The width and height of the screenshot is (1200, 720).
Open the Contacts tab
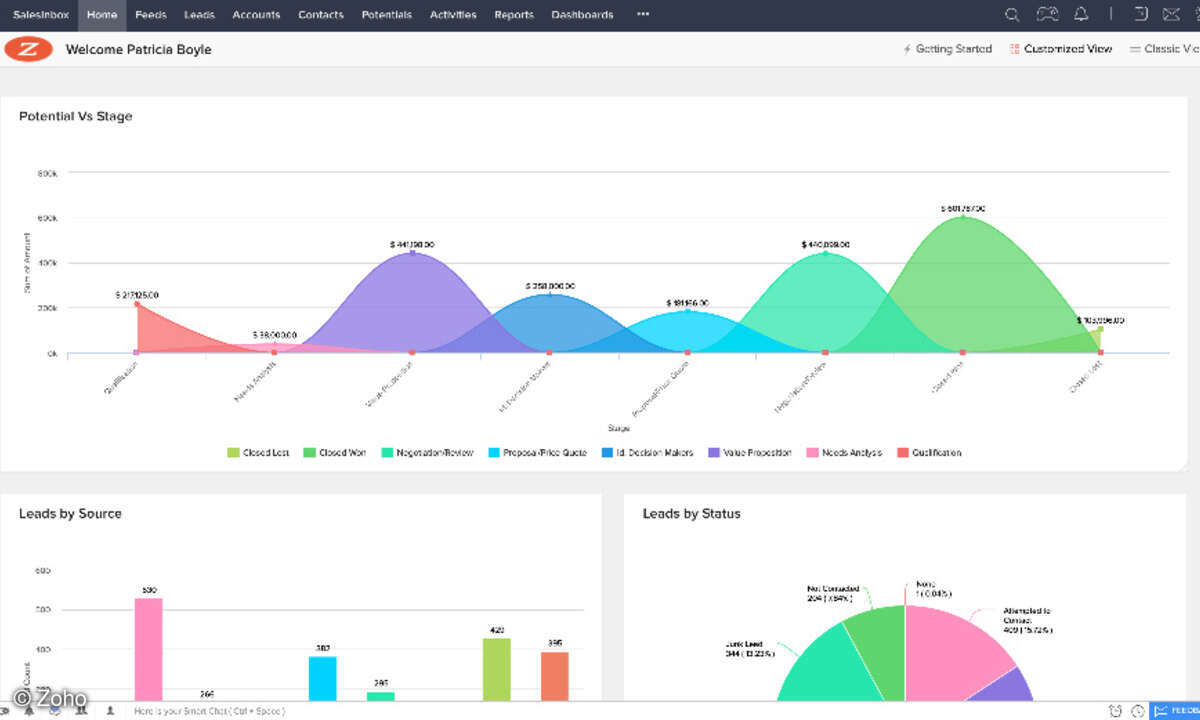tap(321, 15)
